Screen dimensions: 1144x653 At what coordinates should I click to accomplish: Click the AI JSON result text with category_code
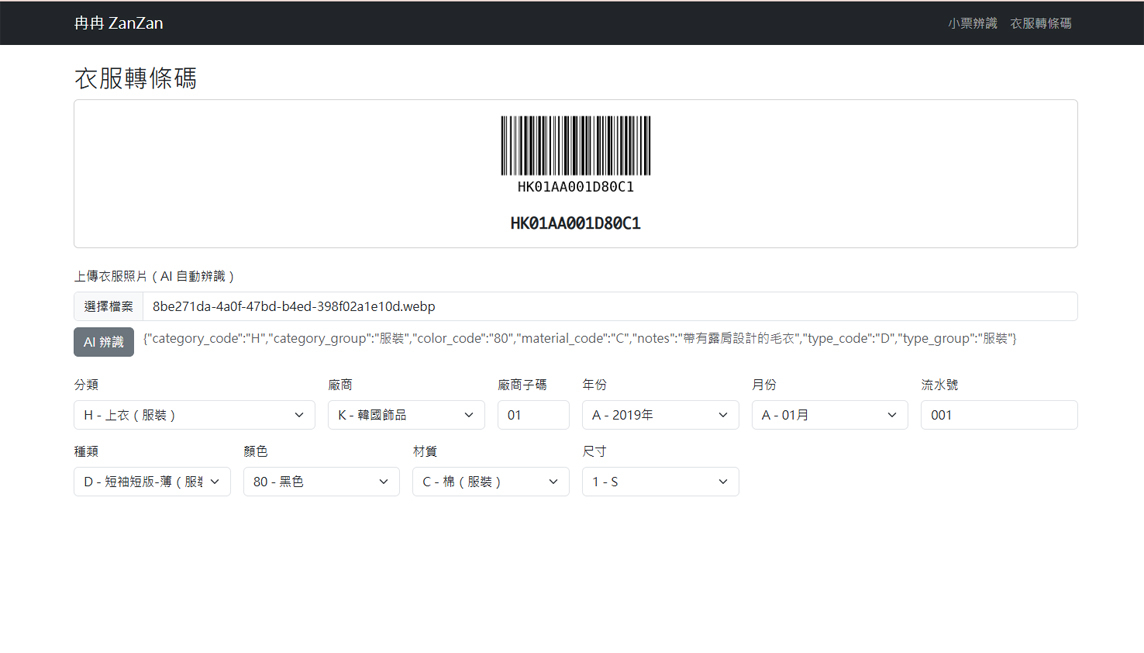click(x=580, y=339)
